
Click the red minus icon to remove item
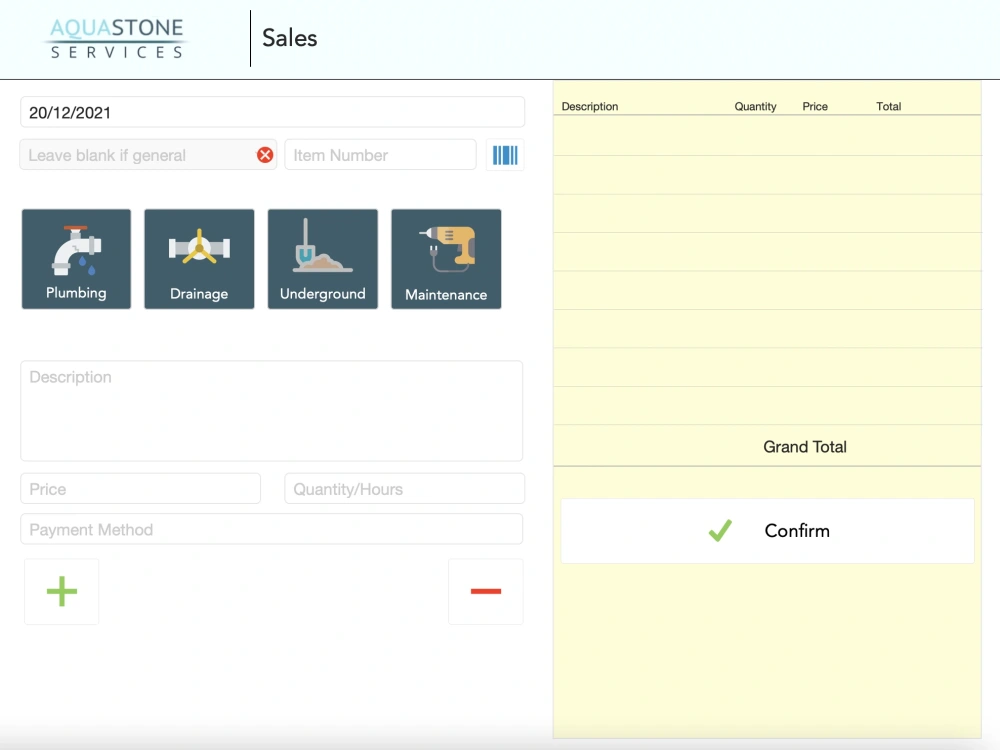coord(486,591)
